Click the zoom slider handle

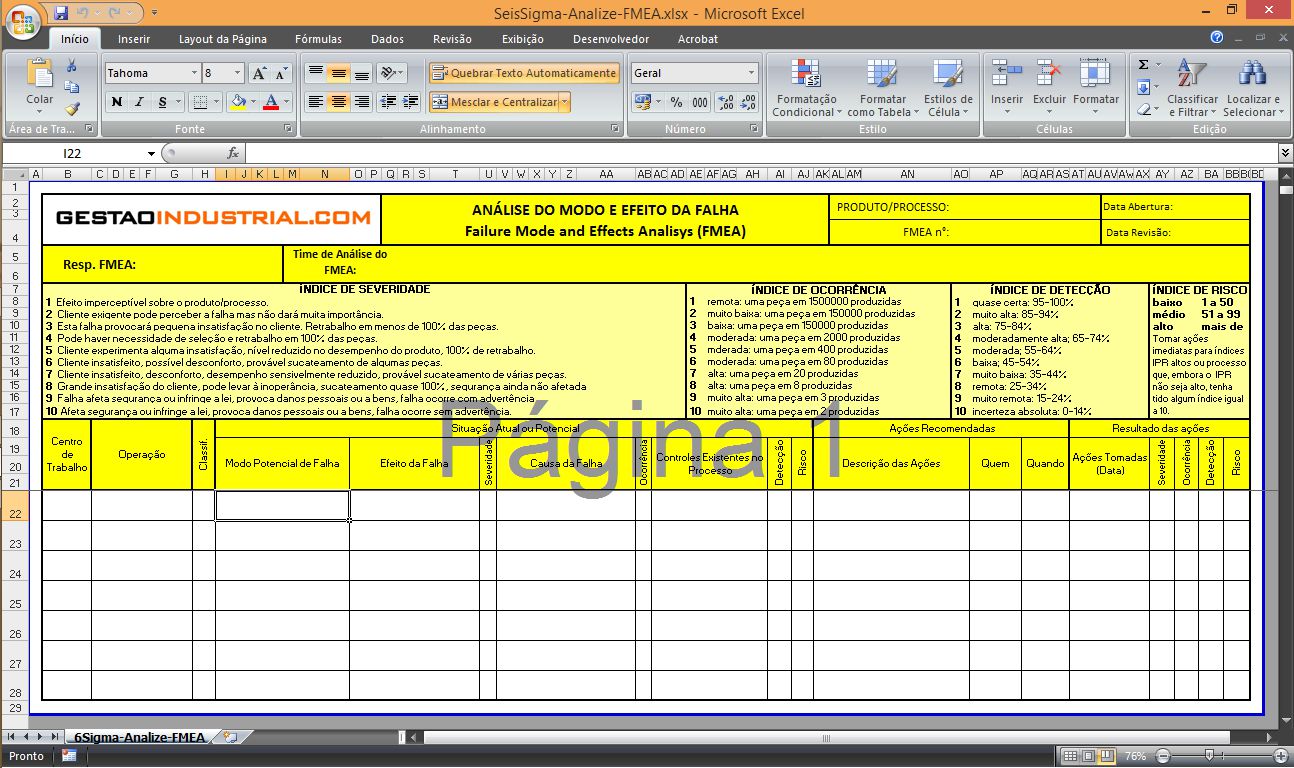[1209, 756]
